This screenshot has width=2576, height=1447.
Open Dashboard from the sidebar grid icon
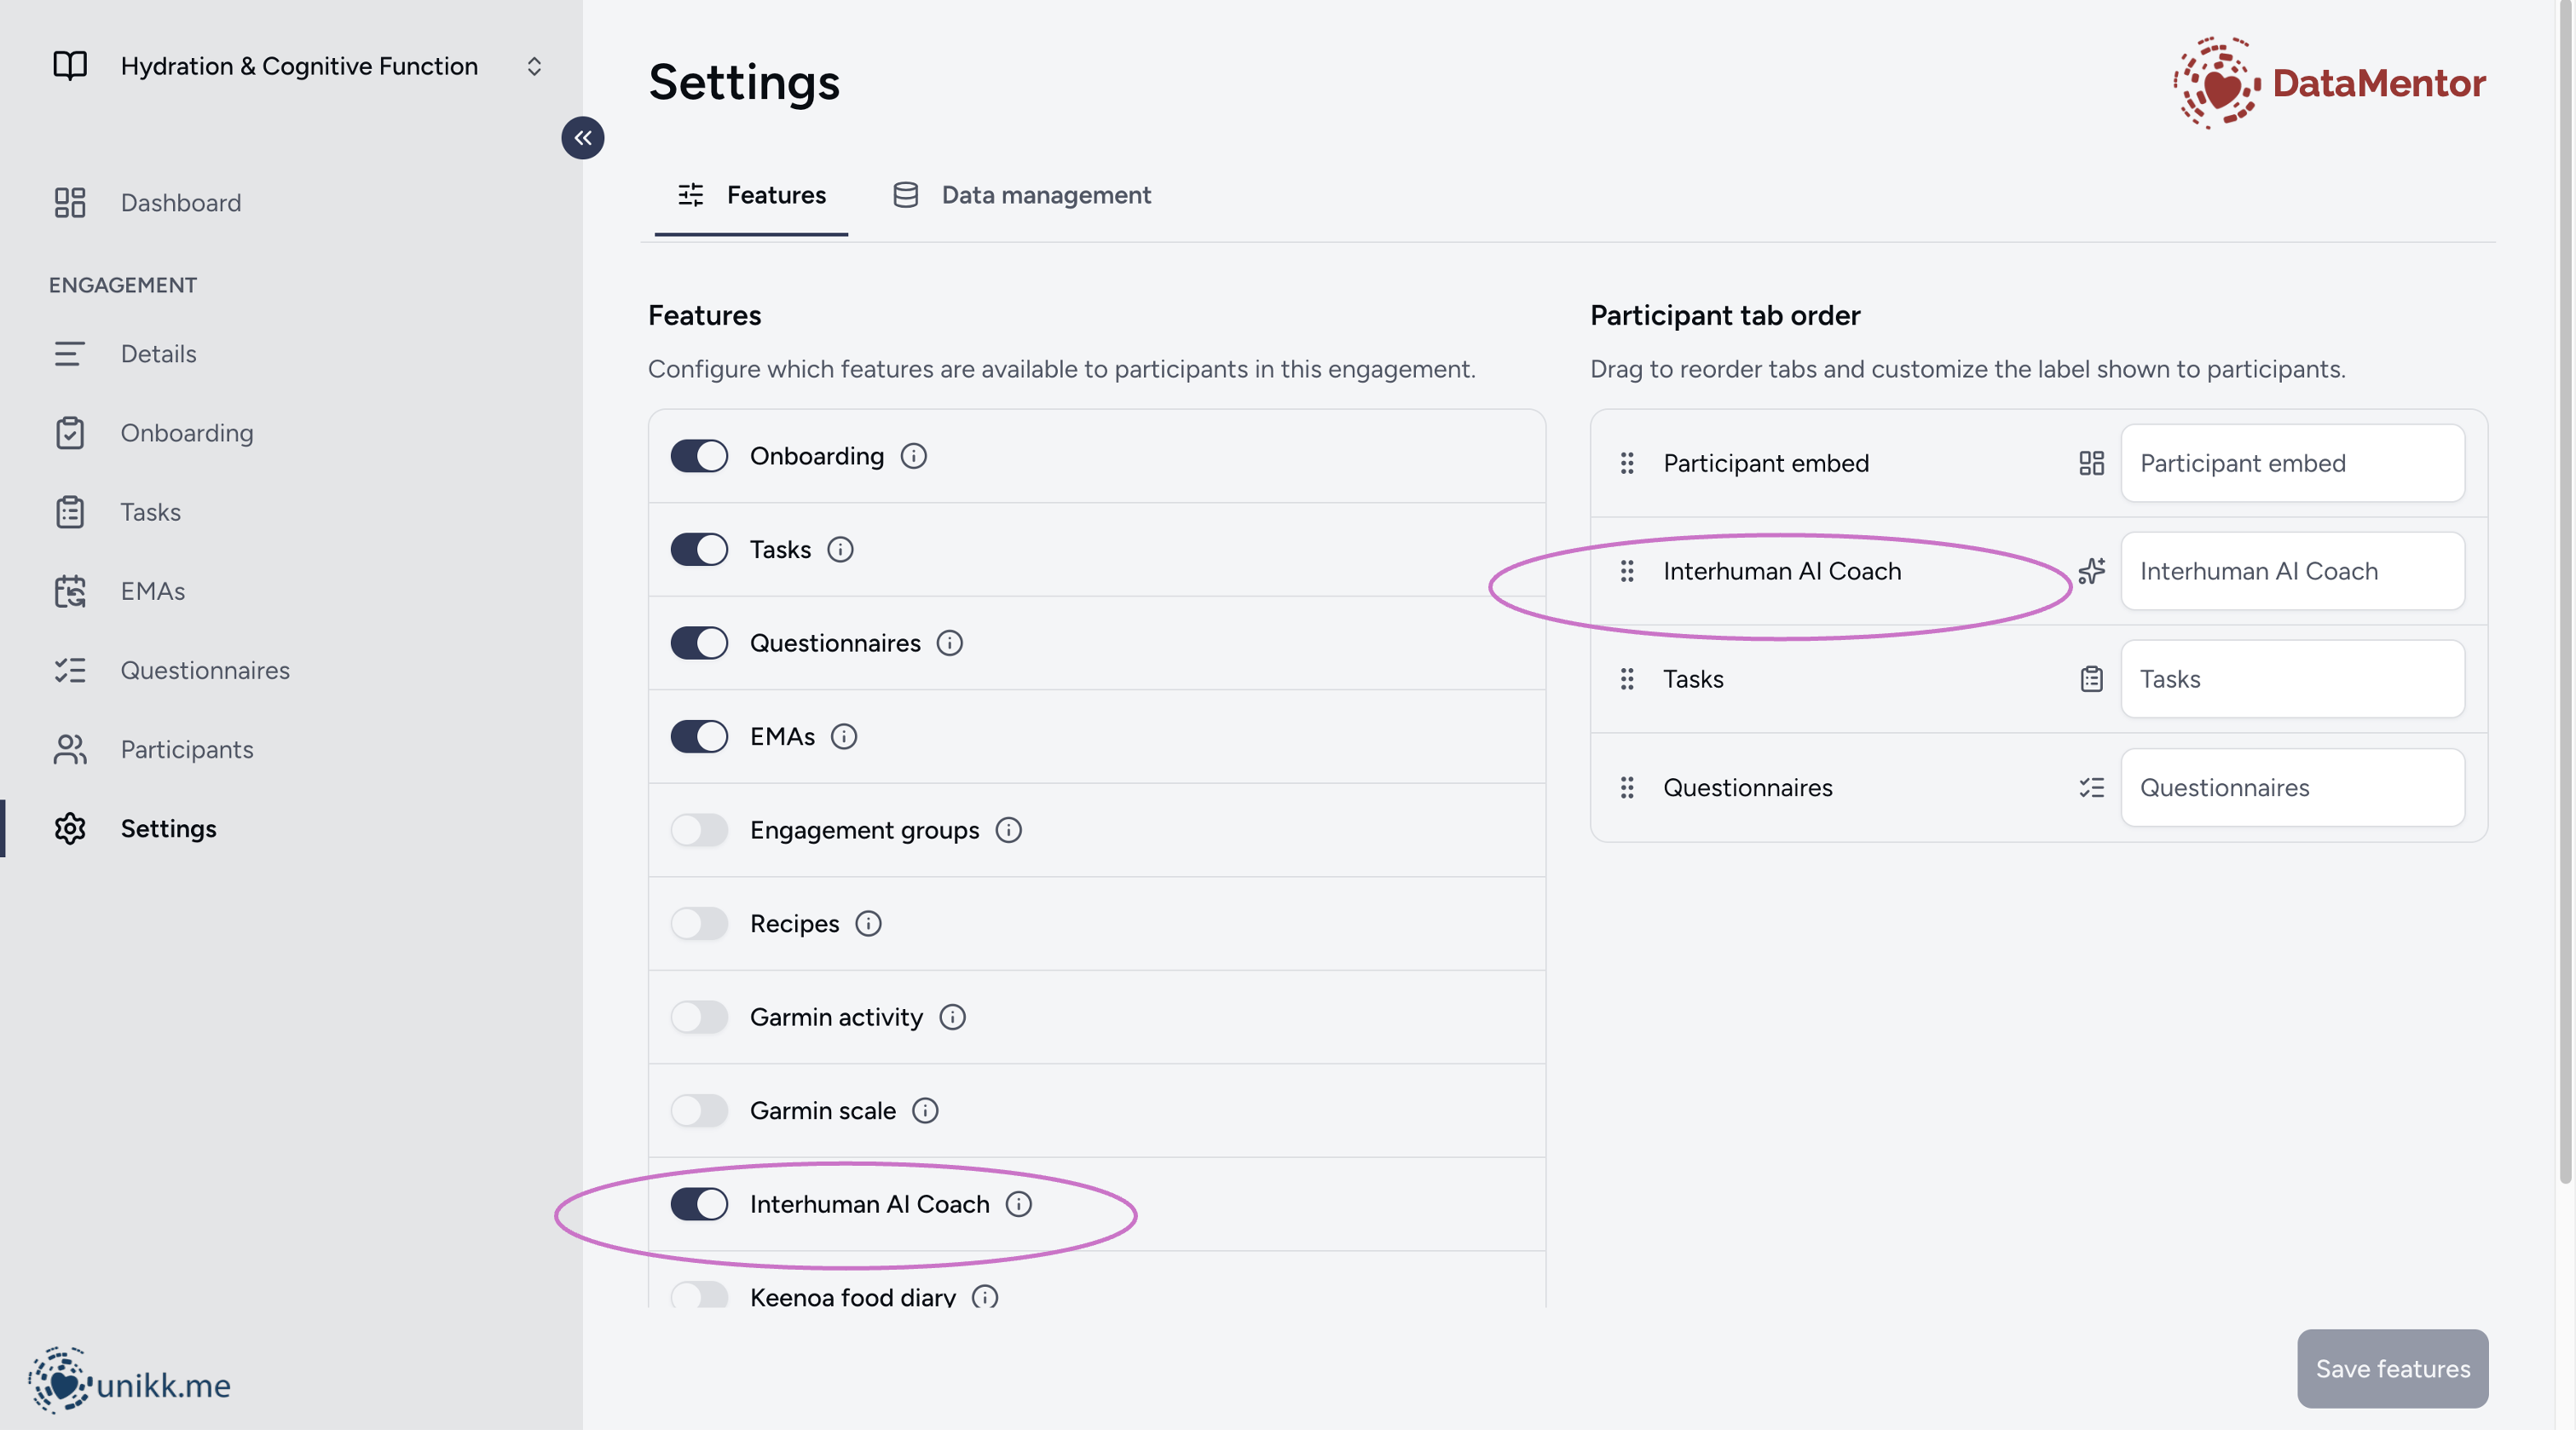click(70, 203)
